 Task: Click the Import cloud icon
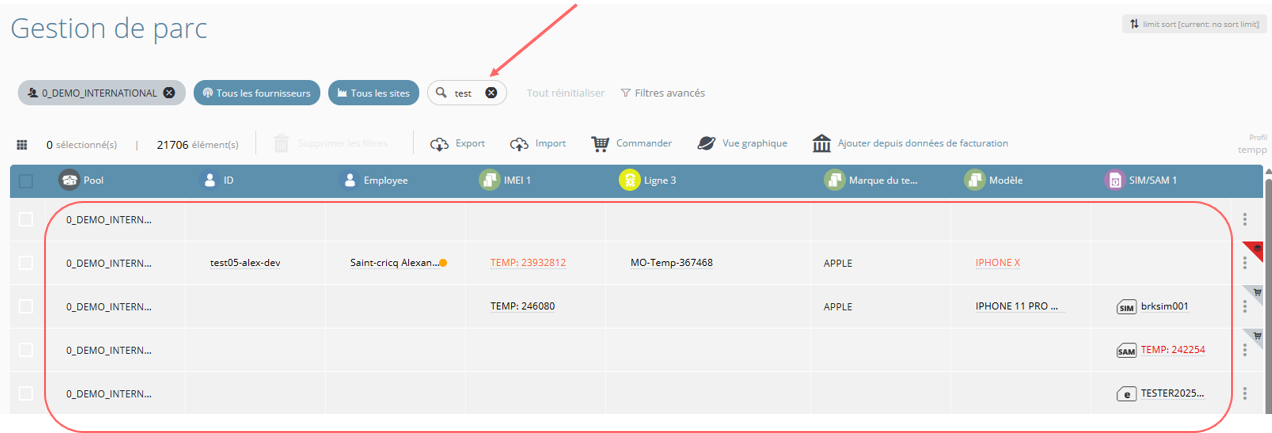[519, 144]
